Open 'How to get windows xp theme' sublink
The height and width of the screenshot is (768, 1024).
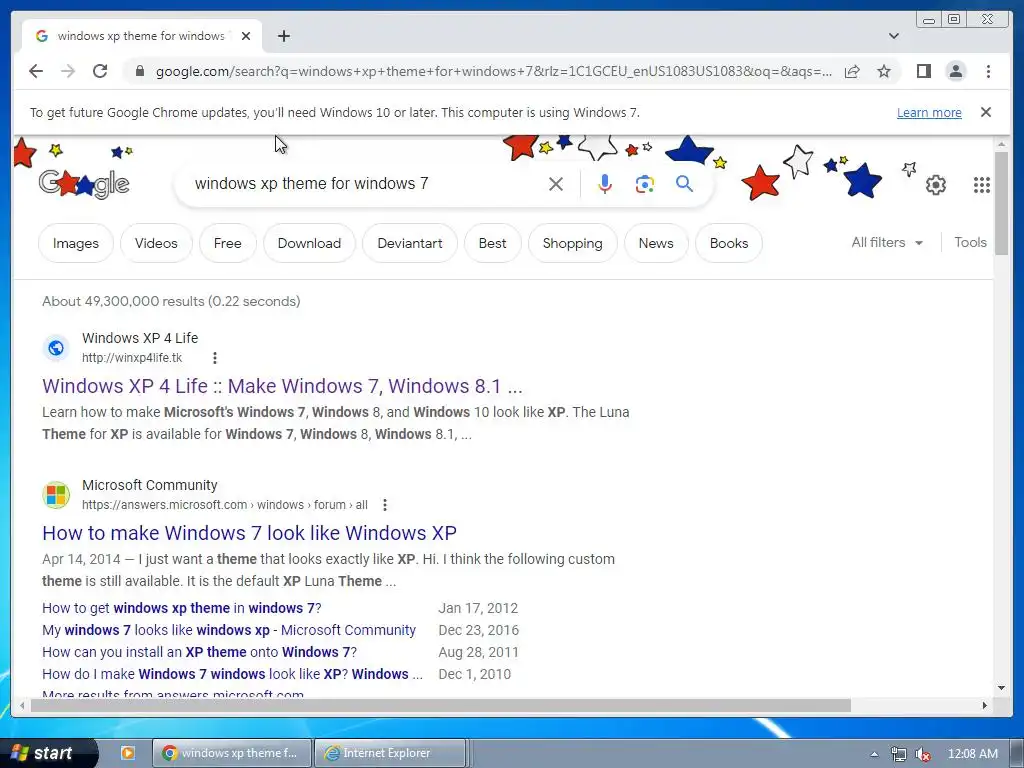182,608
